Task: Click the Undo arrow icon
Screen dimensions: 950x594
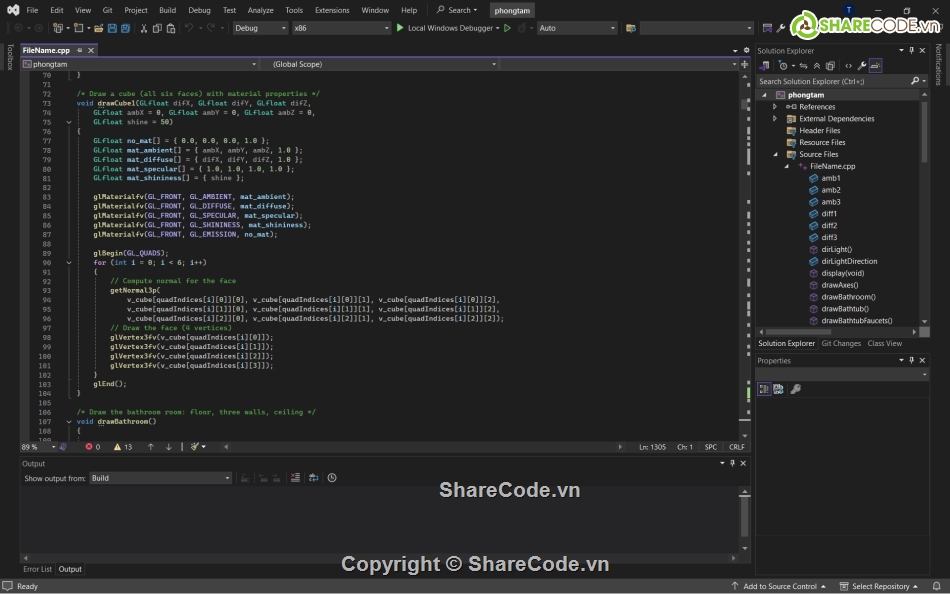Action: point(189,28)
